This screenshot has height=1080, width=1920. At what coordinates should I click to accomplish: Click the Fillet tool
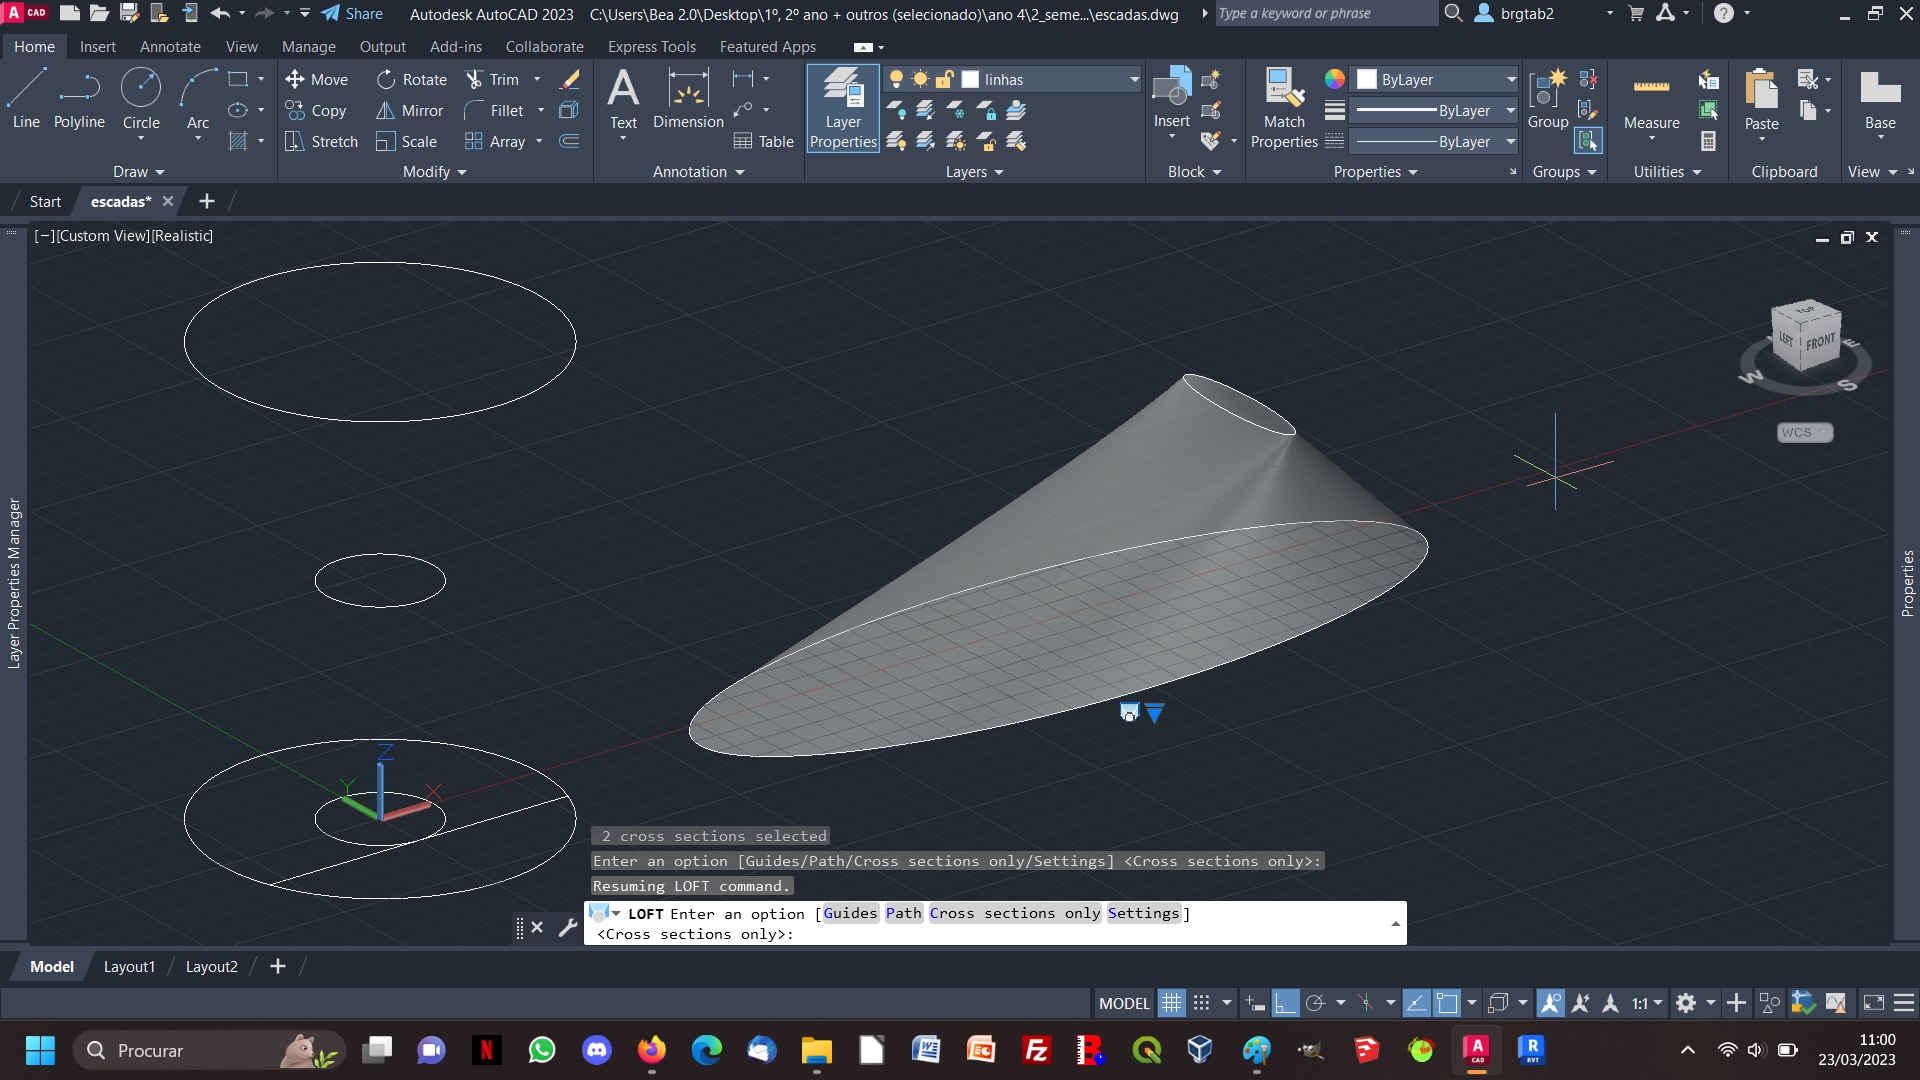[x=495, y=110]
